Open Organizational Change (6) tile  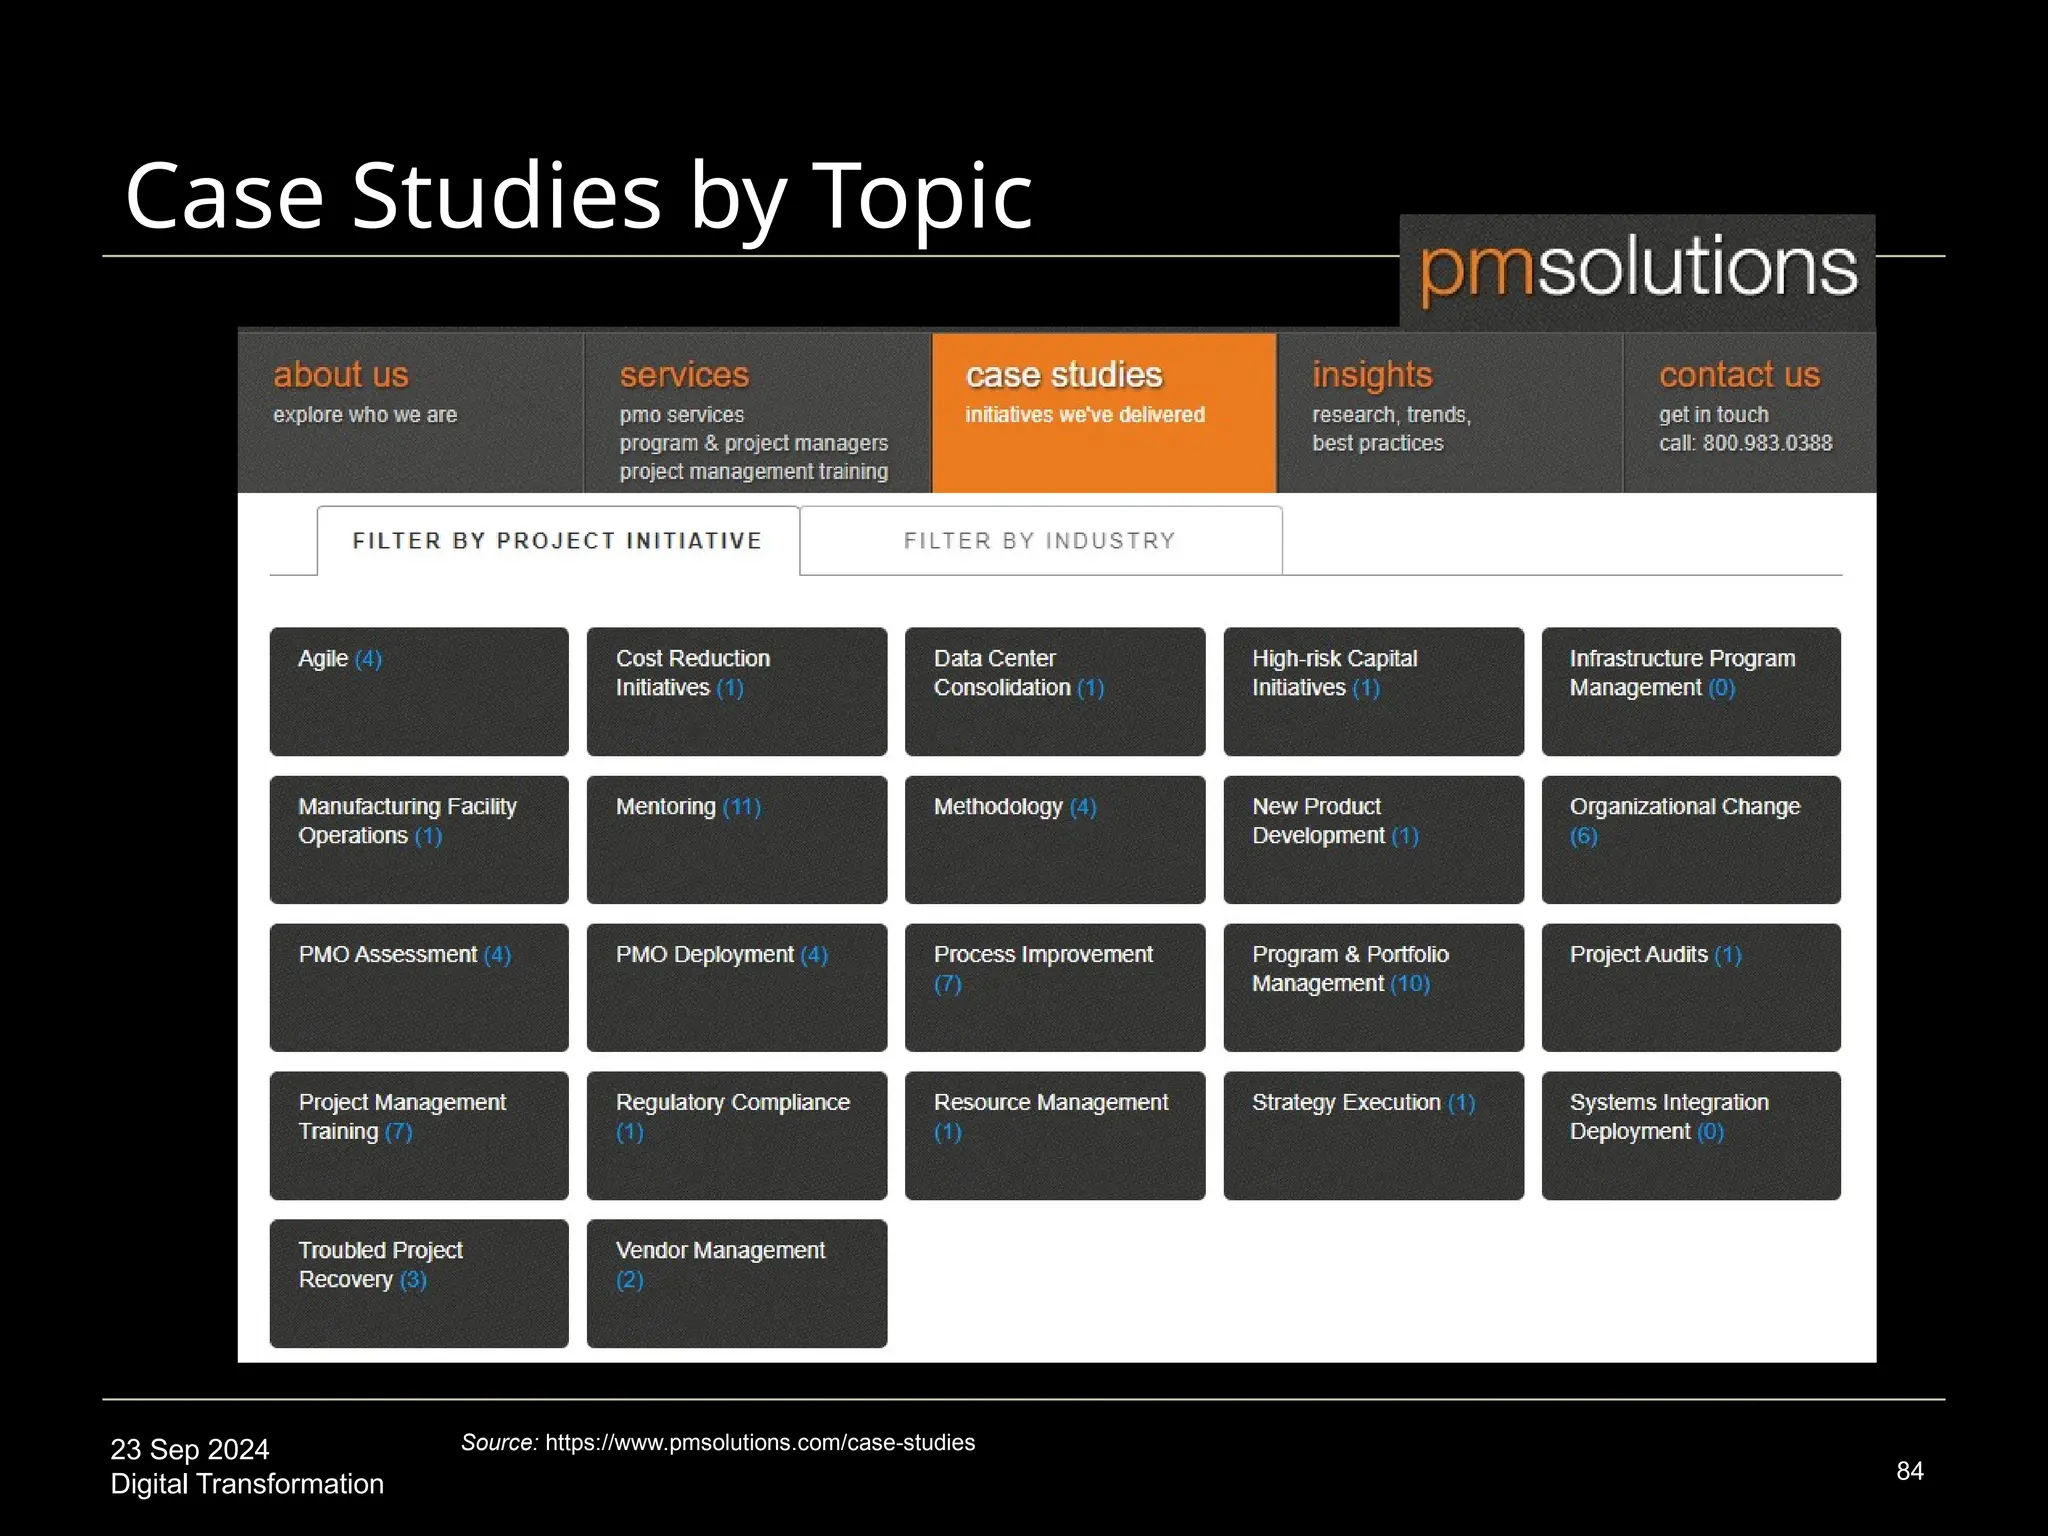click(1691, 839)
